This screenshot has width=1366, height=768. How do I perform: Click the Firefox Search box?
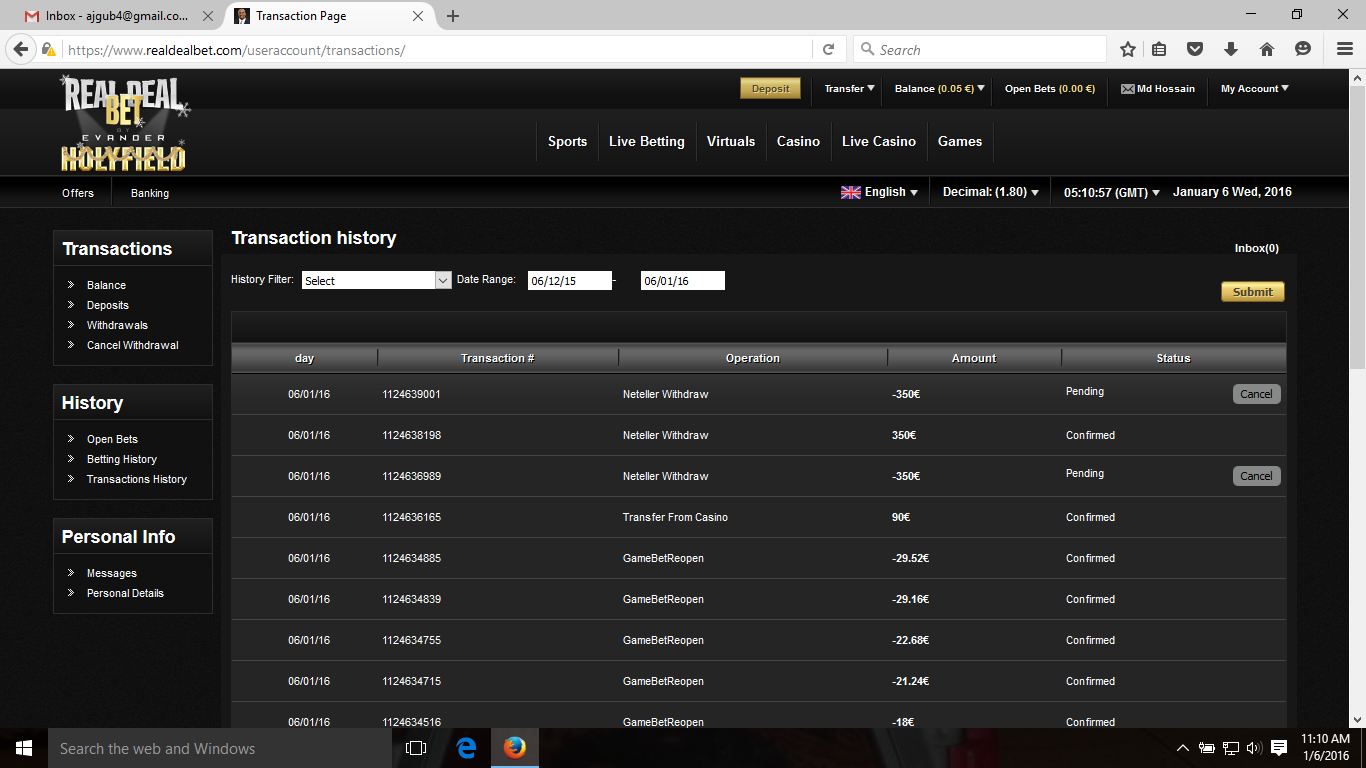coord(980,49)
